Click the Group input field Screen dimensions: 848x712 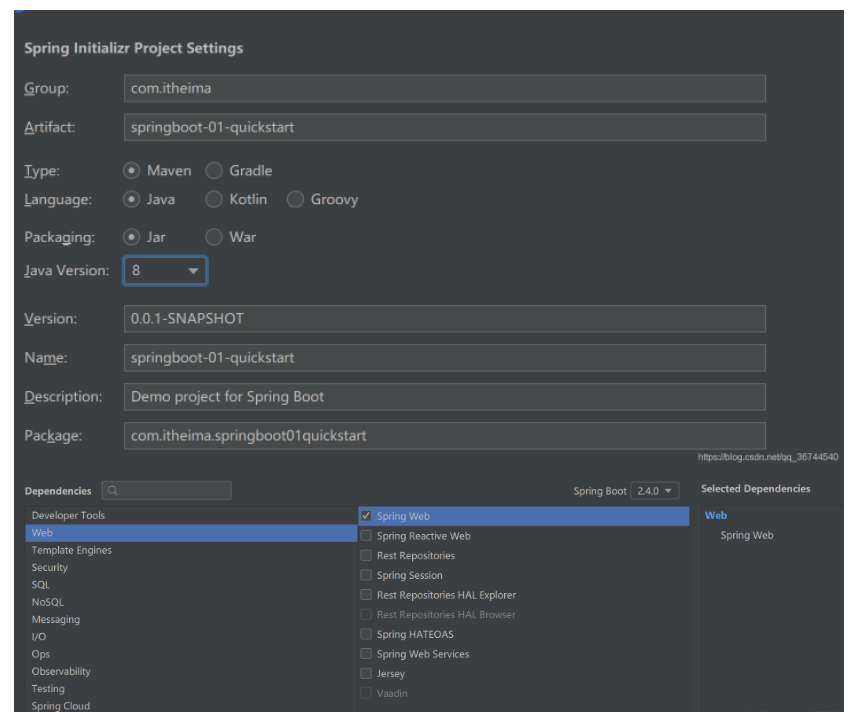point(445,88)
